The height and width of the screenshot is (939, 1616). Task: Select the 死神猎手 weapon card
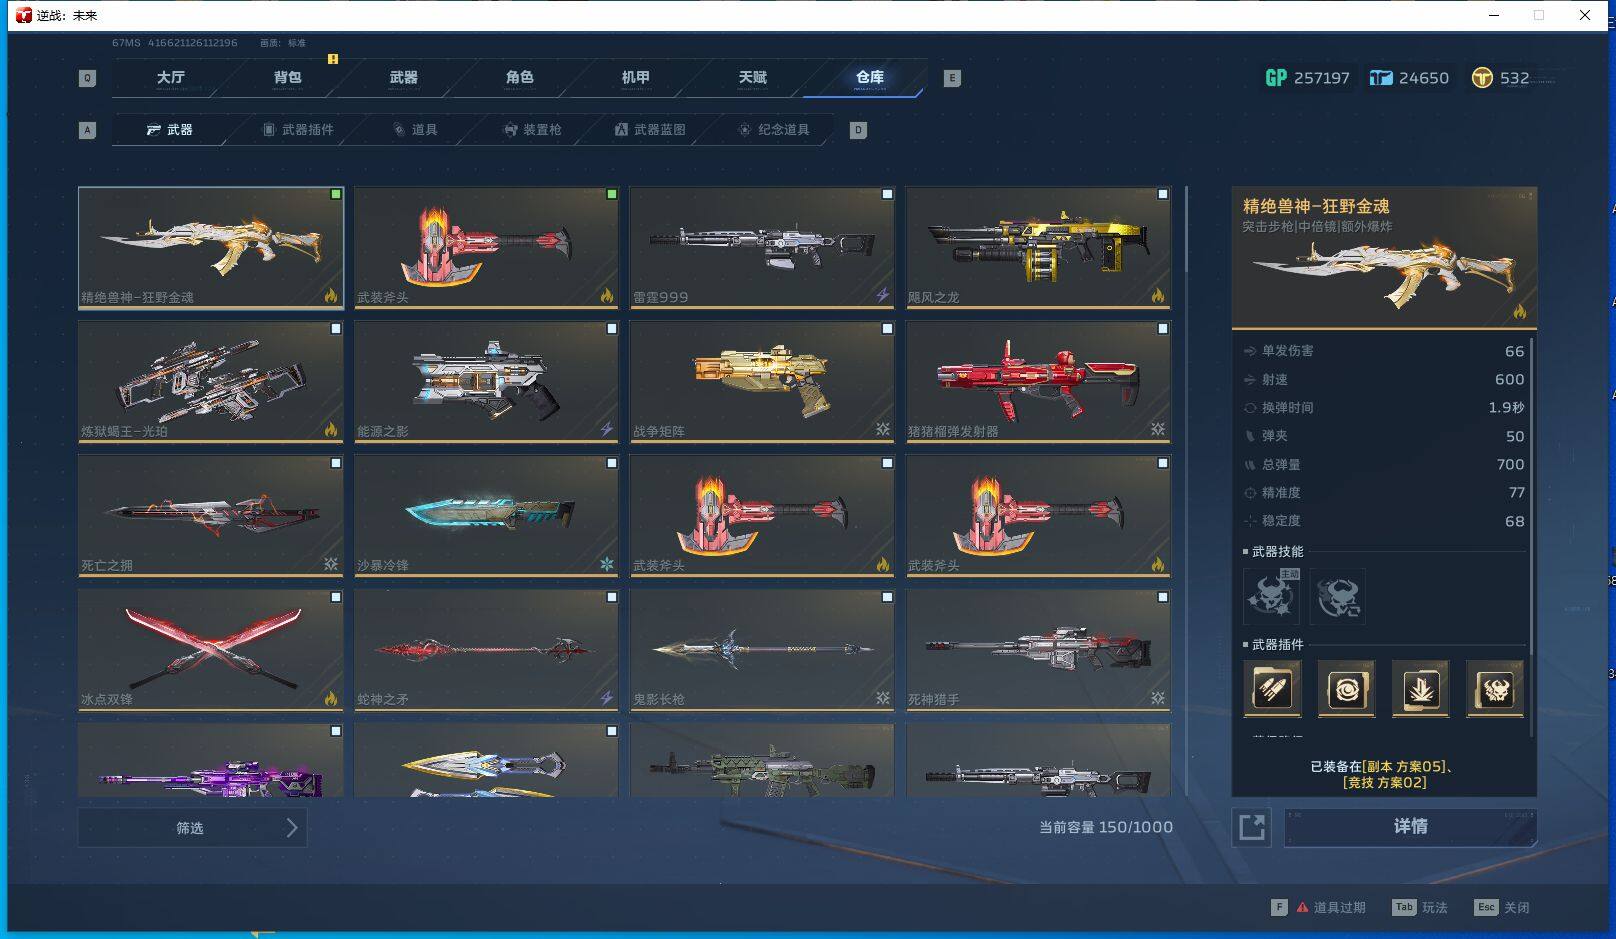coord(1038,649)
